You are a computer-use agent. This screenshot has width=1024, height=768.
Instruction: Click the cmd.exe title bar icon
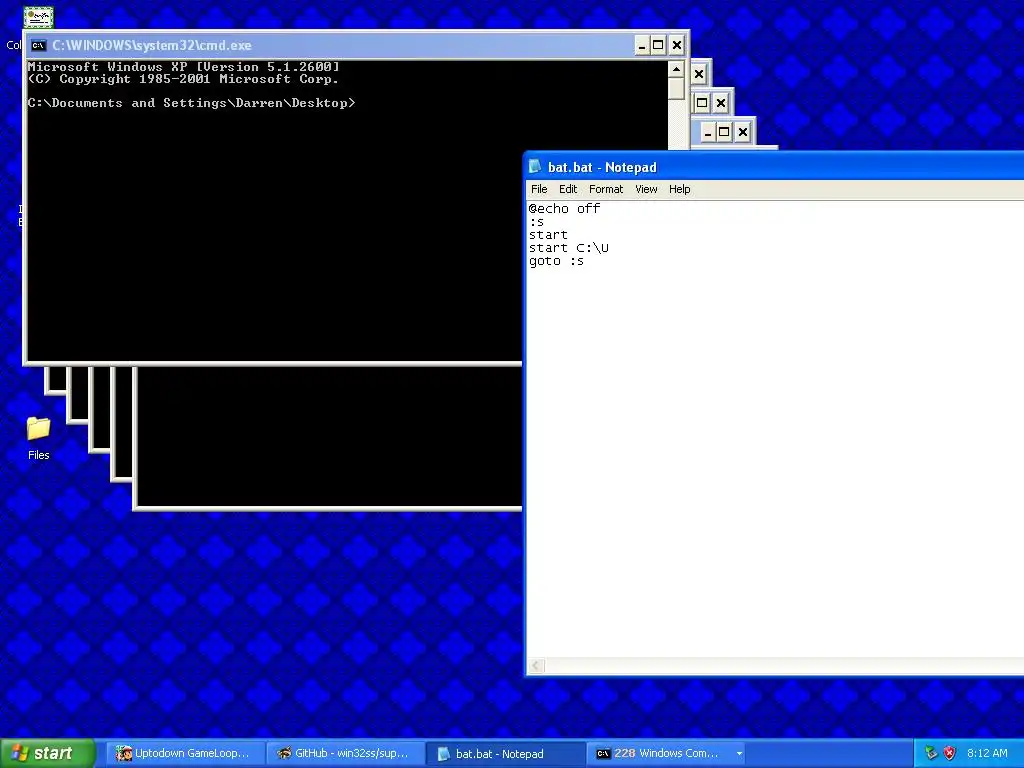pyautogui.click(x=39, y=45)
